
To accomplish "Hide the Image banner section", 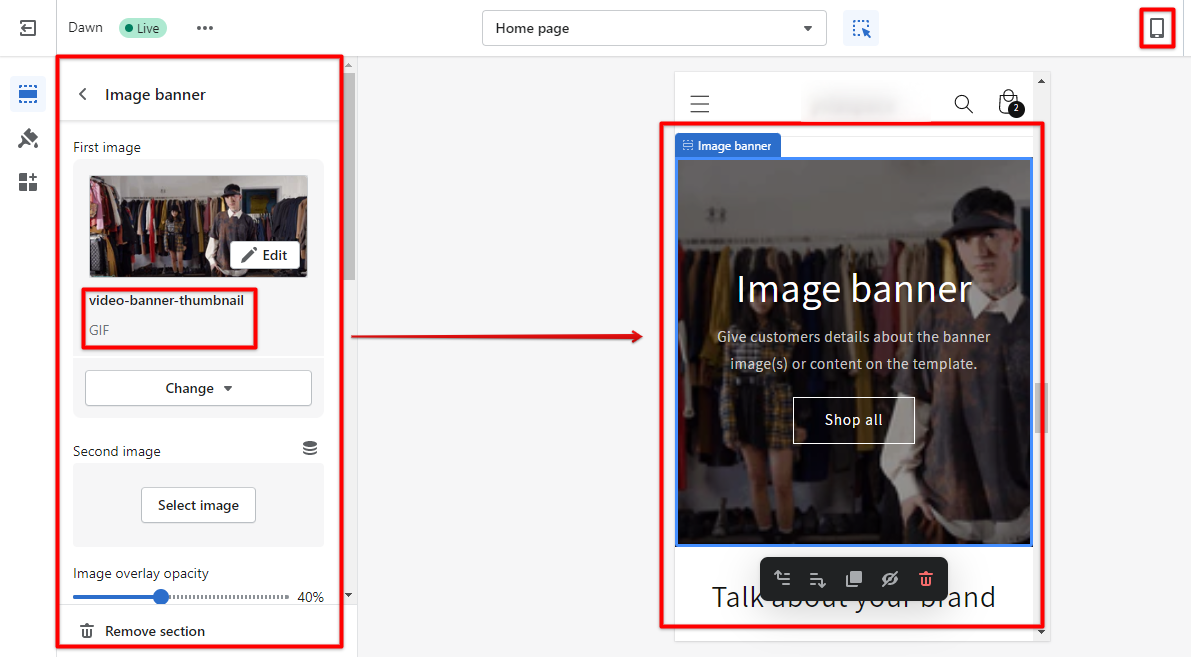I will tap(889, 578).
